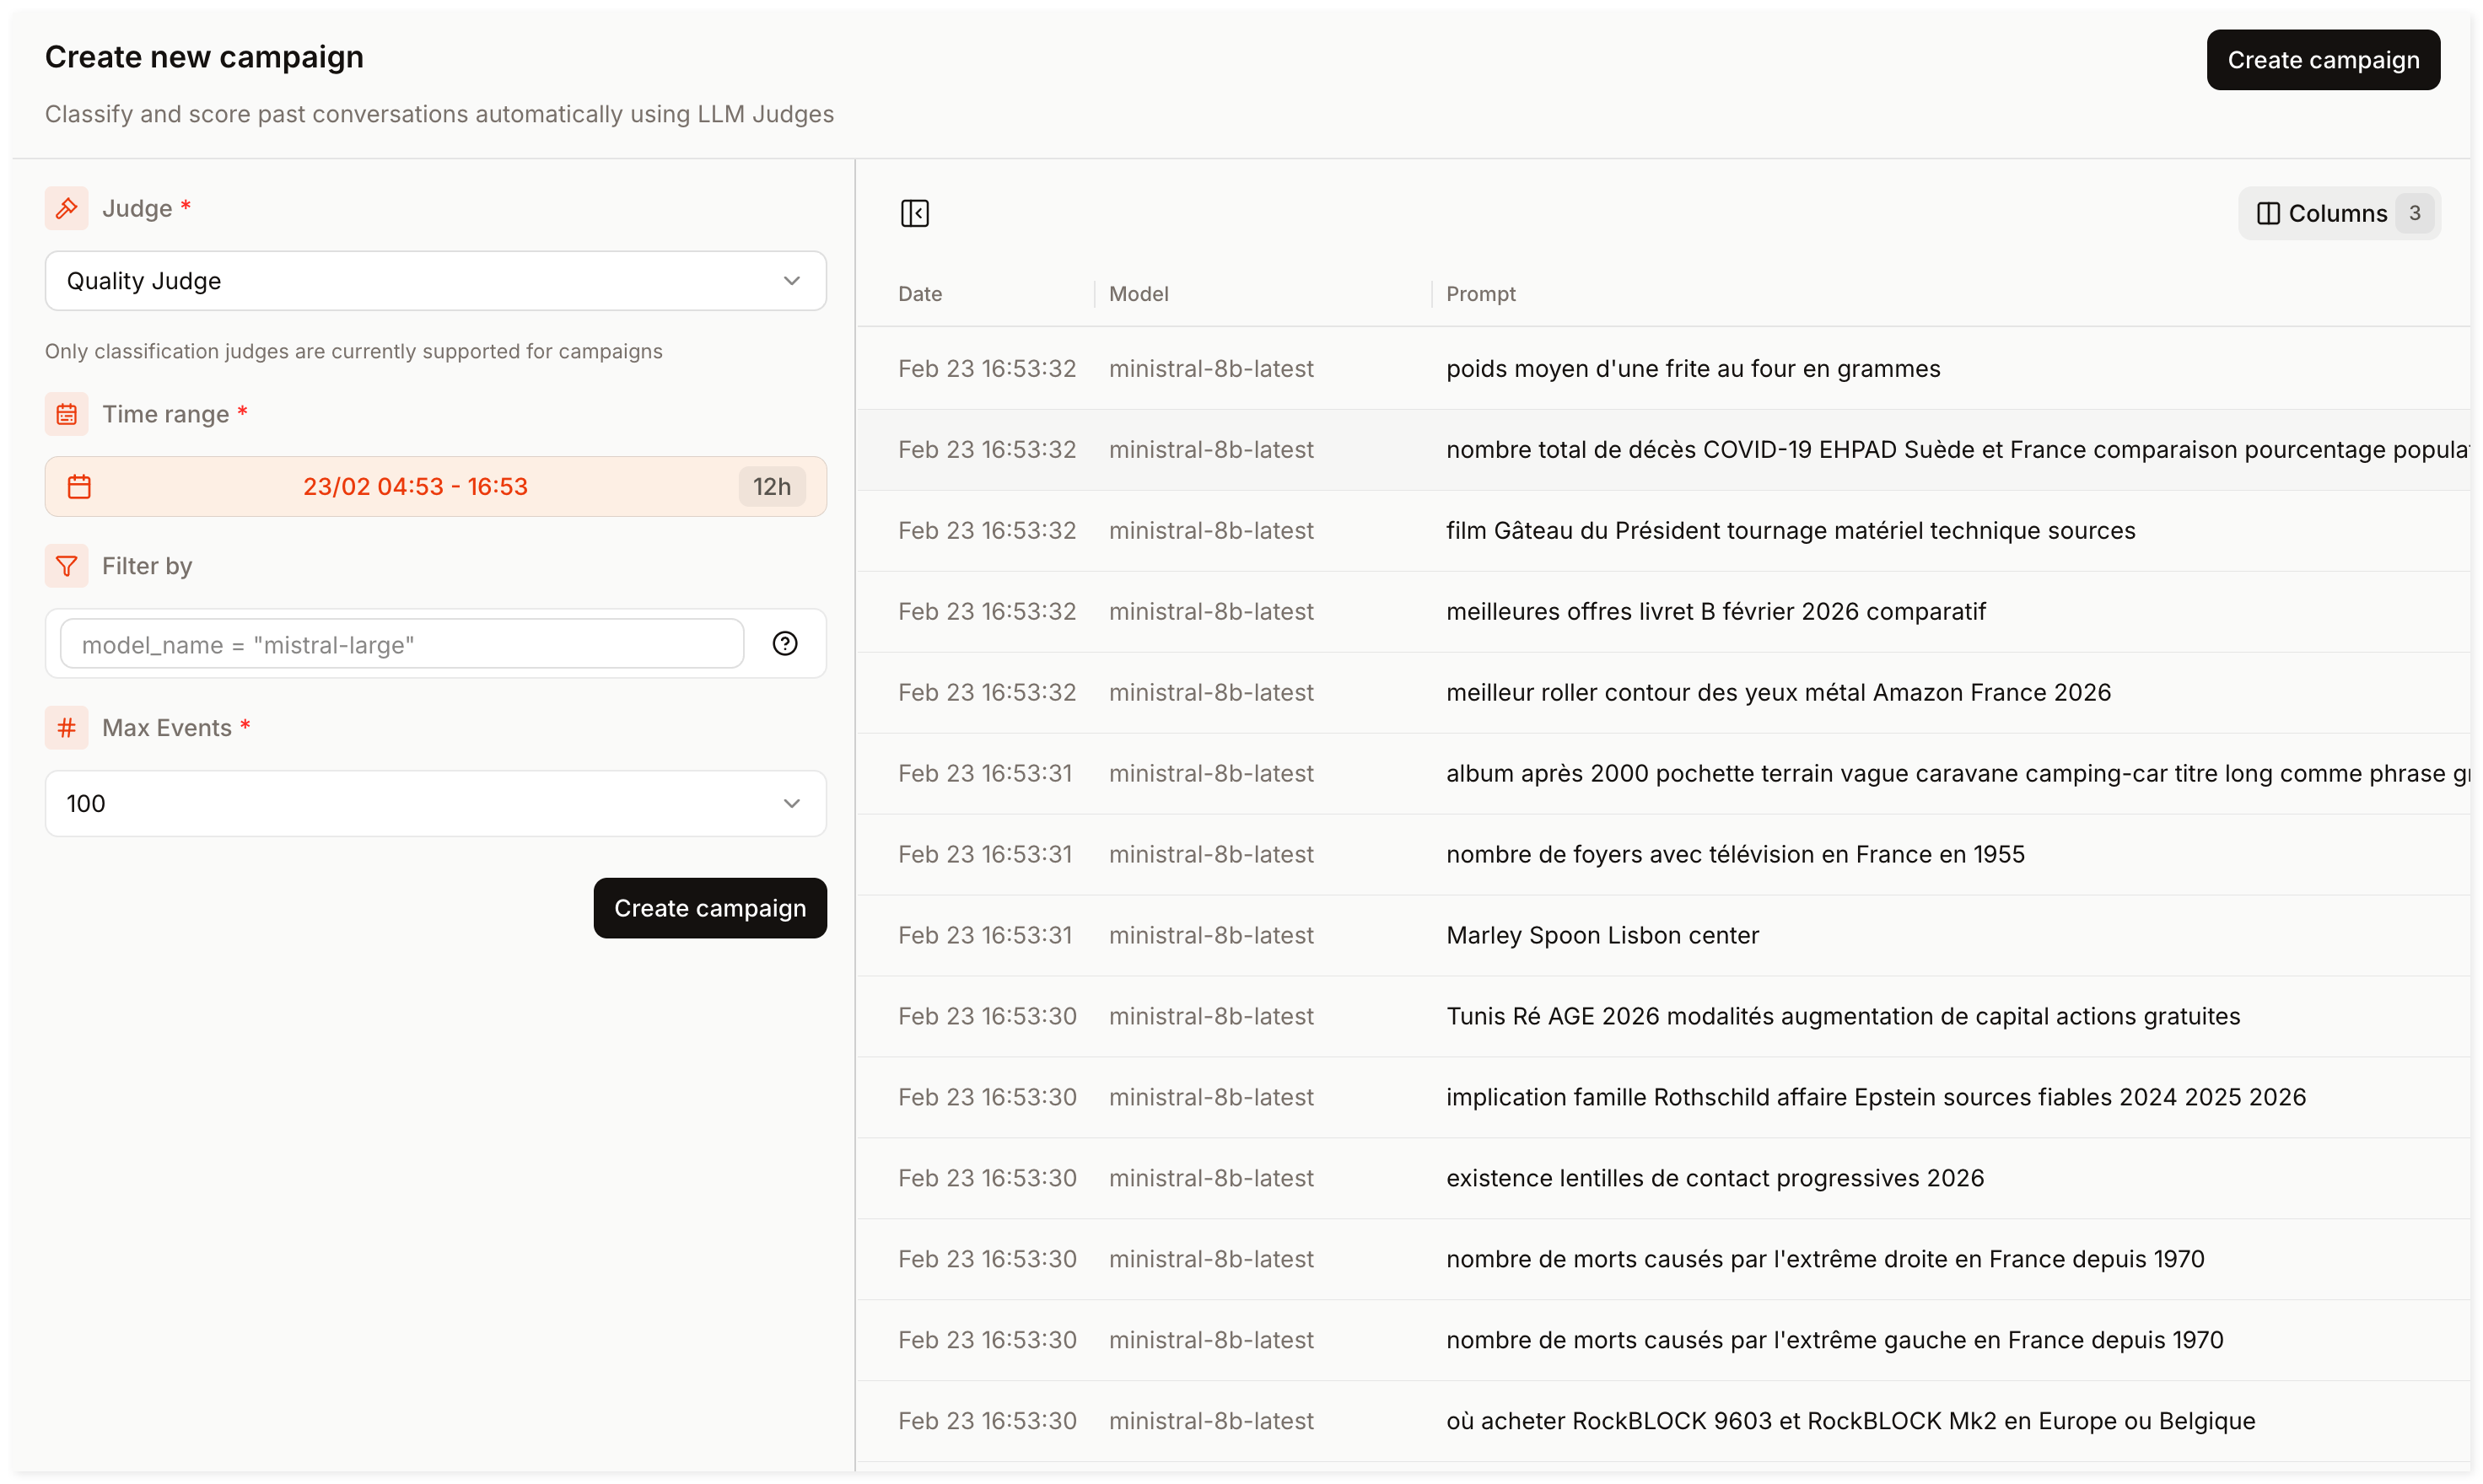Open the 23/02 04:53 - 16:53 time range picker
The width and height of the screenshot is (2483, 1484).
point(415,487)
